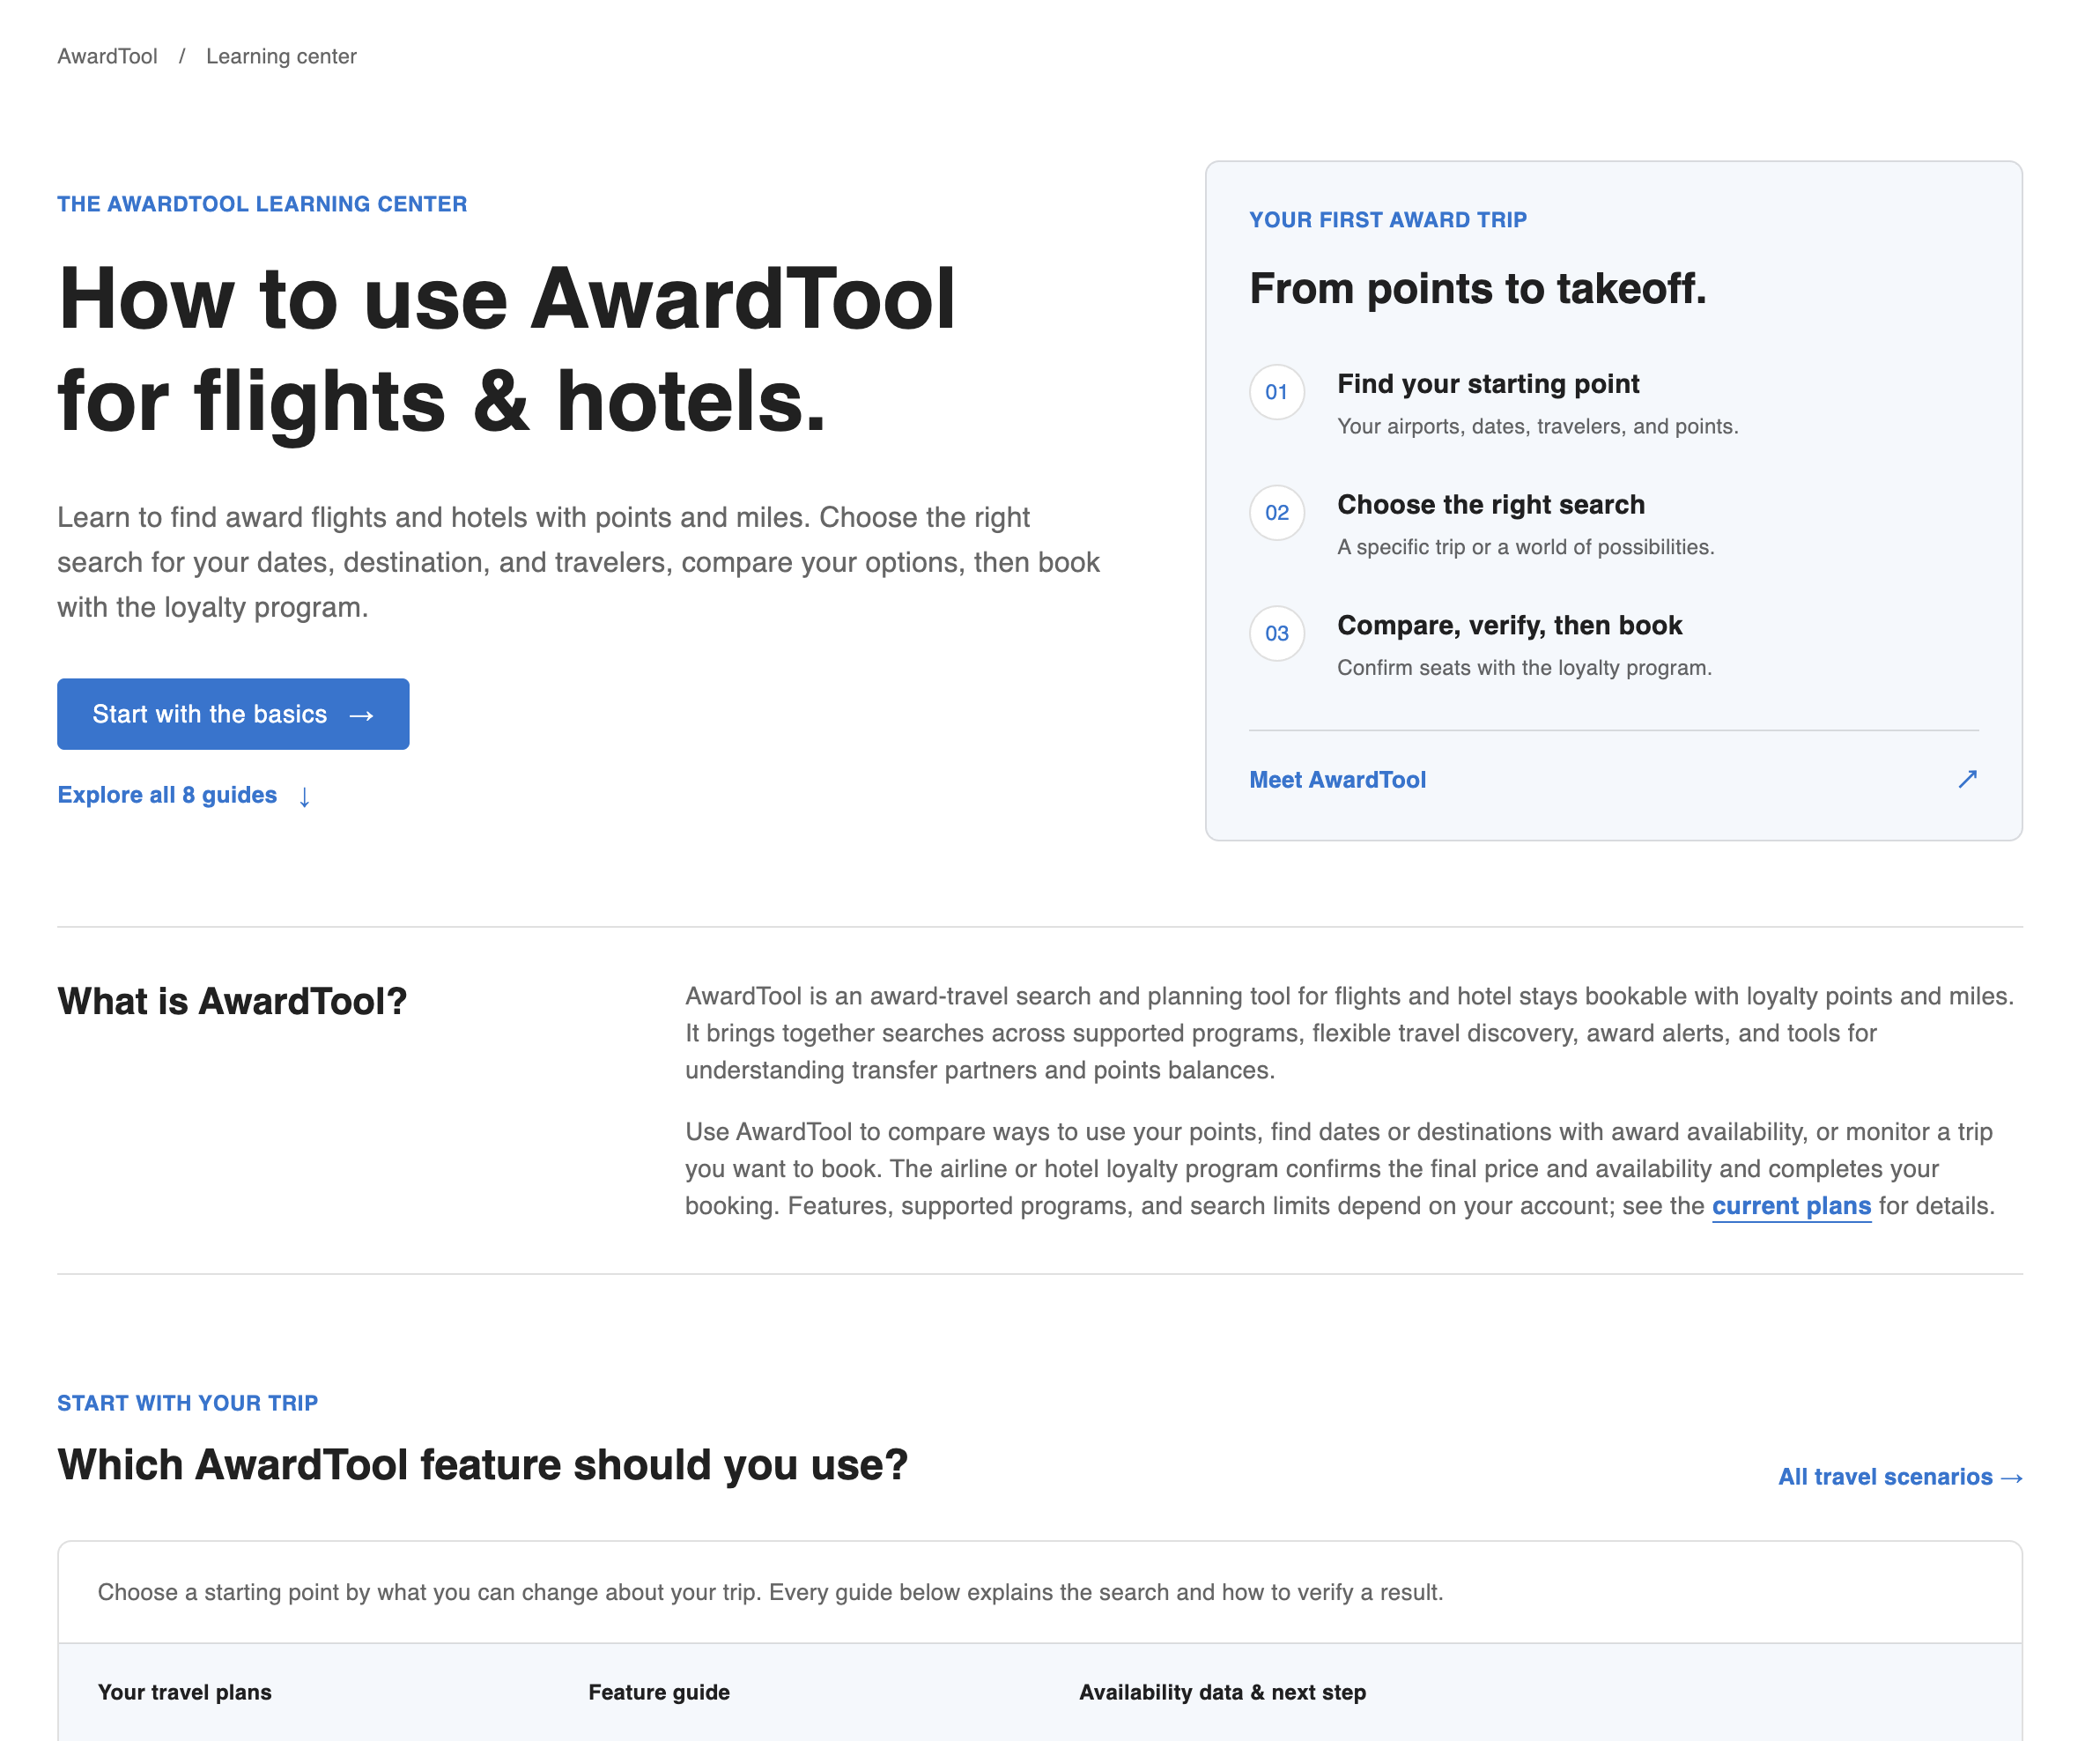Click the START WITH YOUR TRIP label
This screenshot has height=1741, width=2100.
coord(187,1403)
